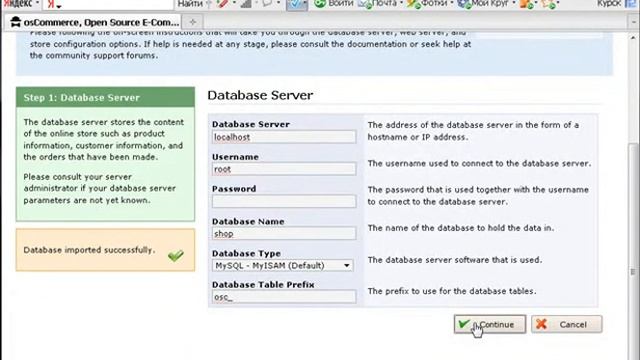Click the red X icon on Cancel

[x=541, y=324]
